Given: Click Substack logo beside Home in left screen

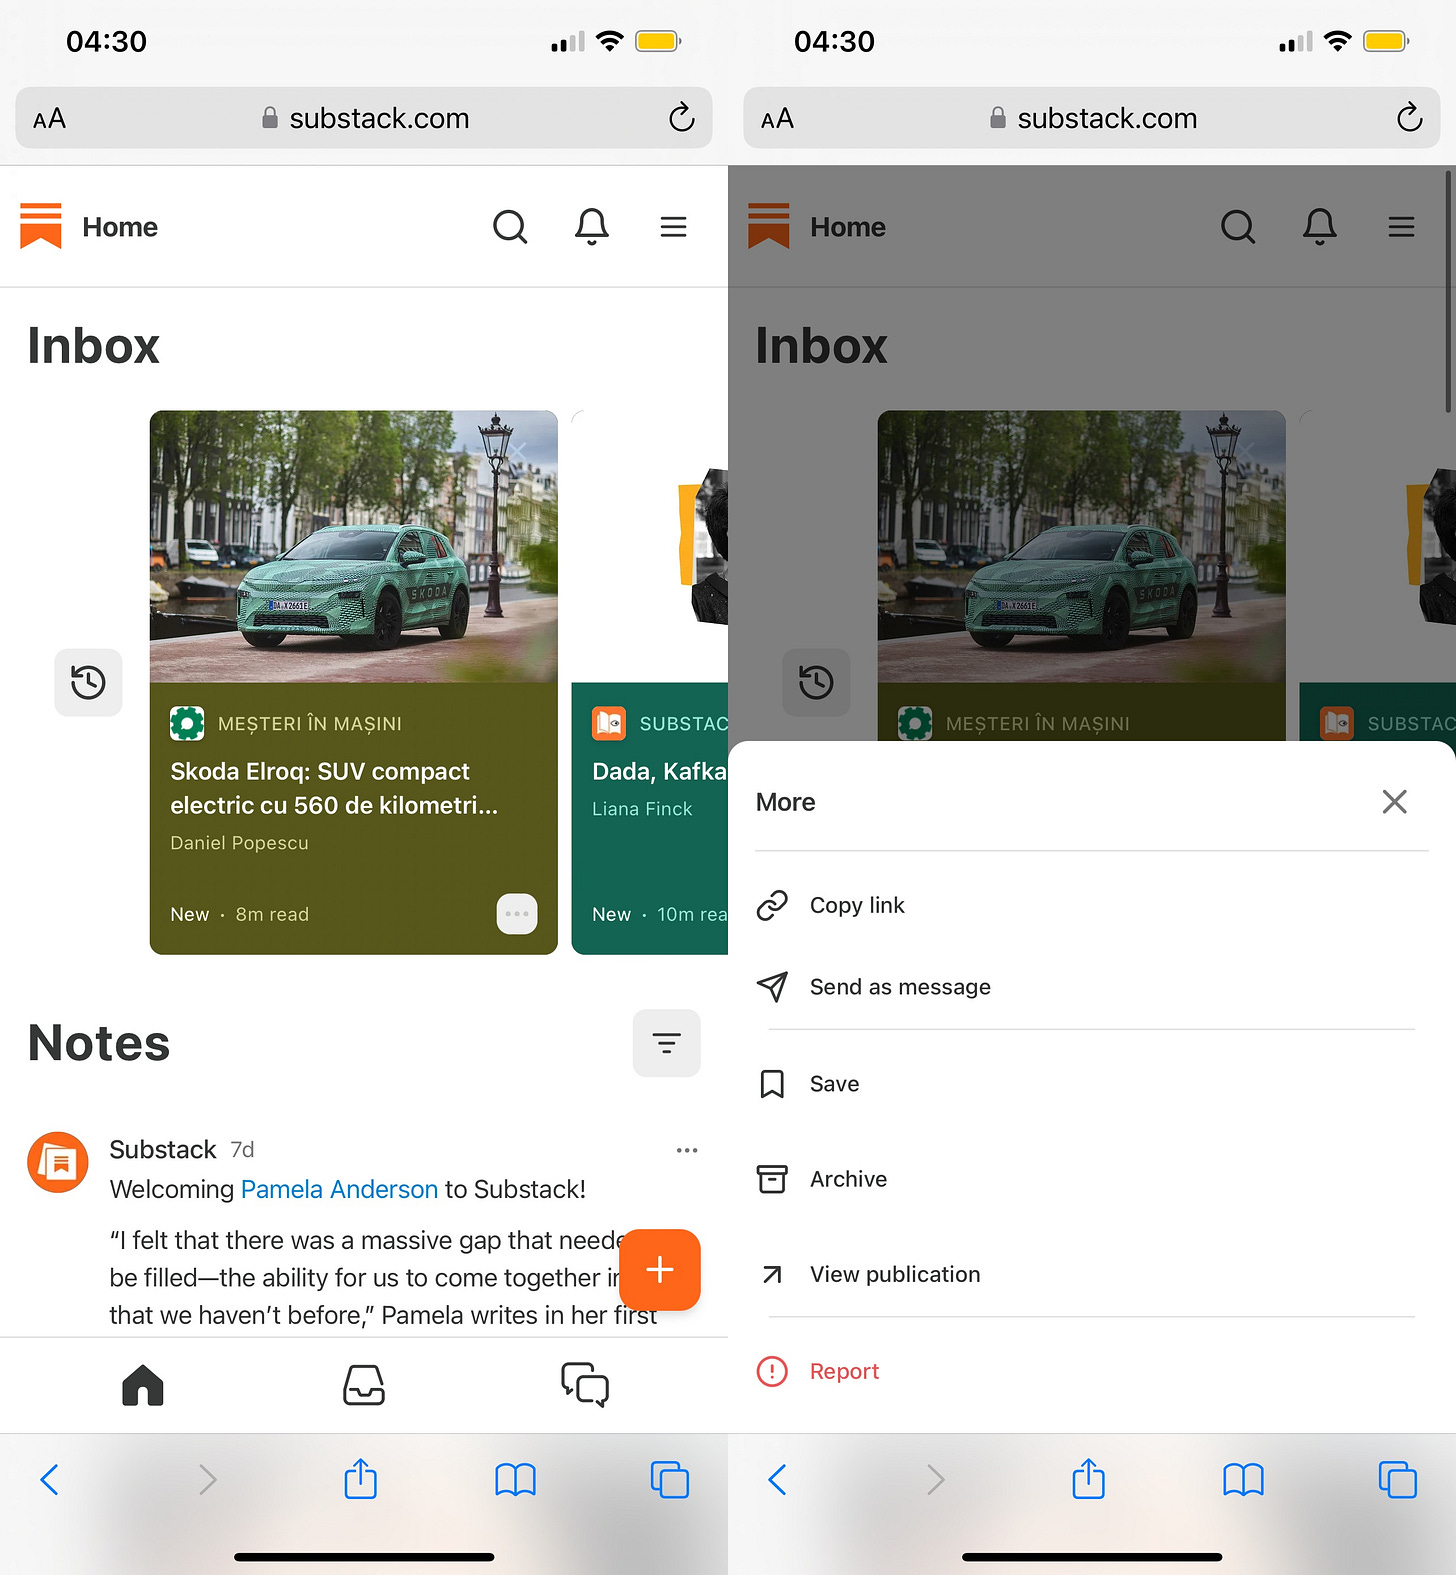Looking at the screenshot, I should 41,226.
